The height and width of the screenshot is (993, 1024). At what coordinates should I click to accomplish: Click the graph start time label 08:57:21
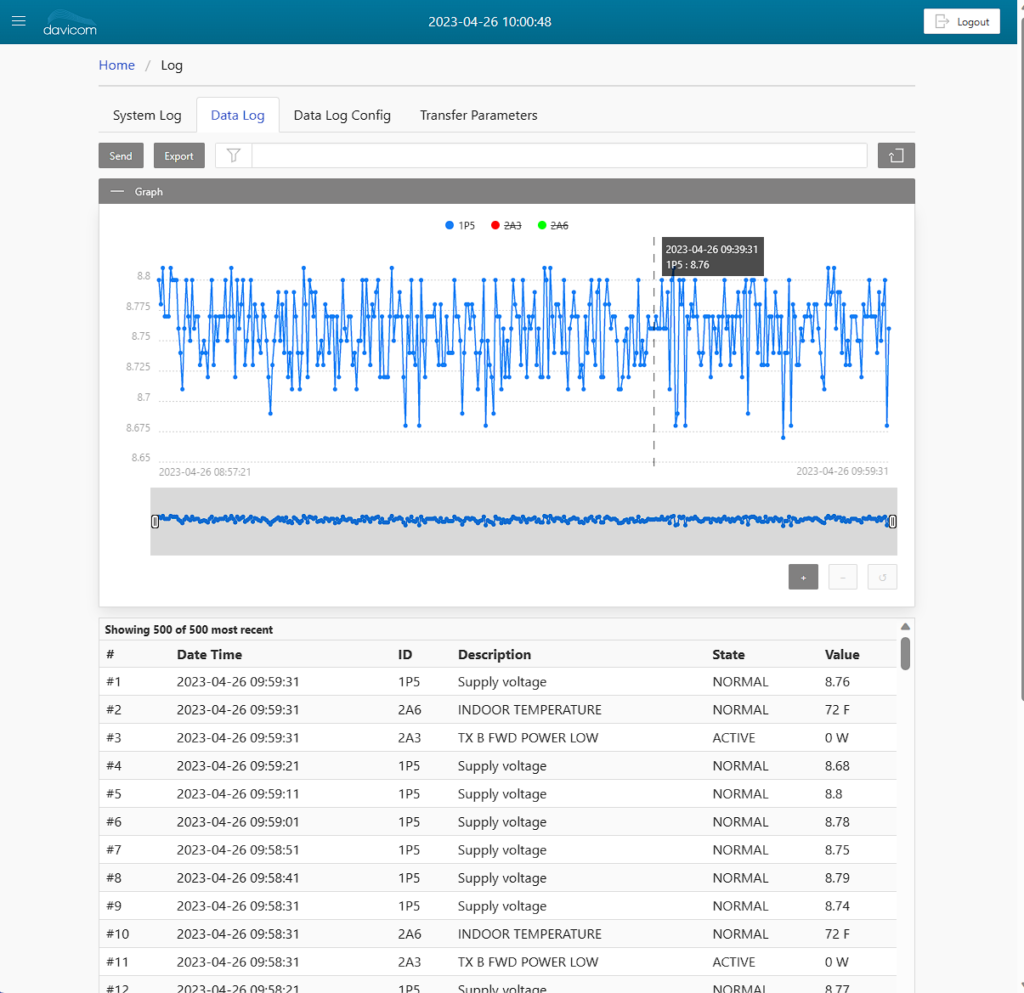point(205,472)
